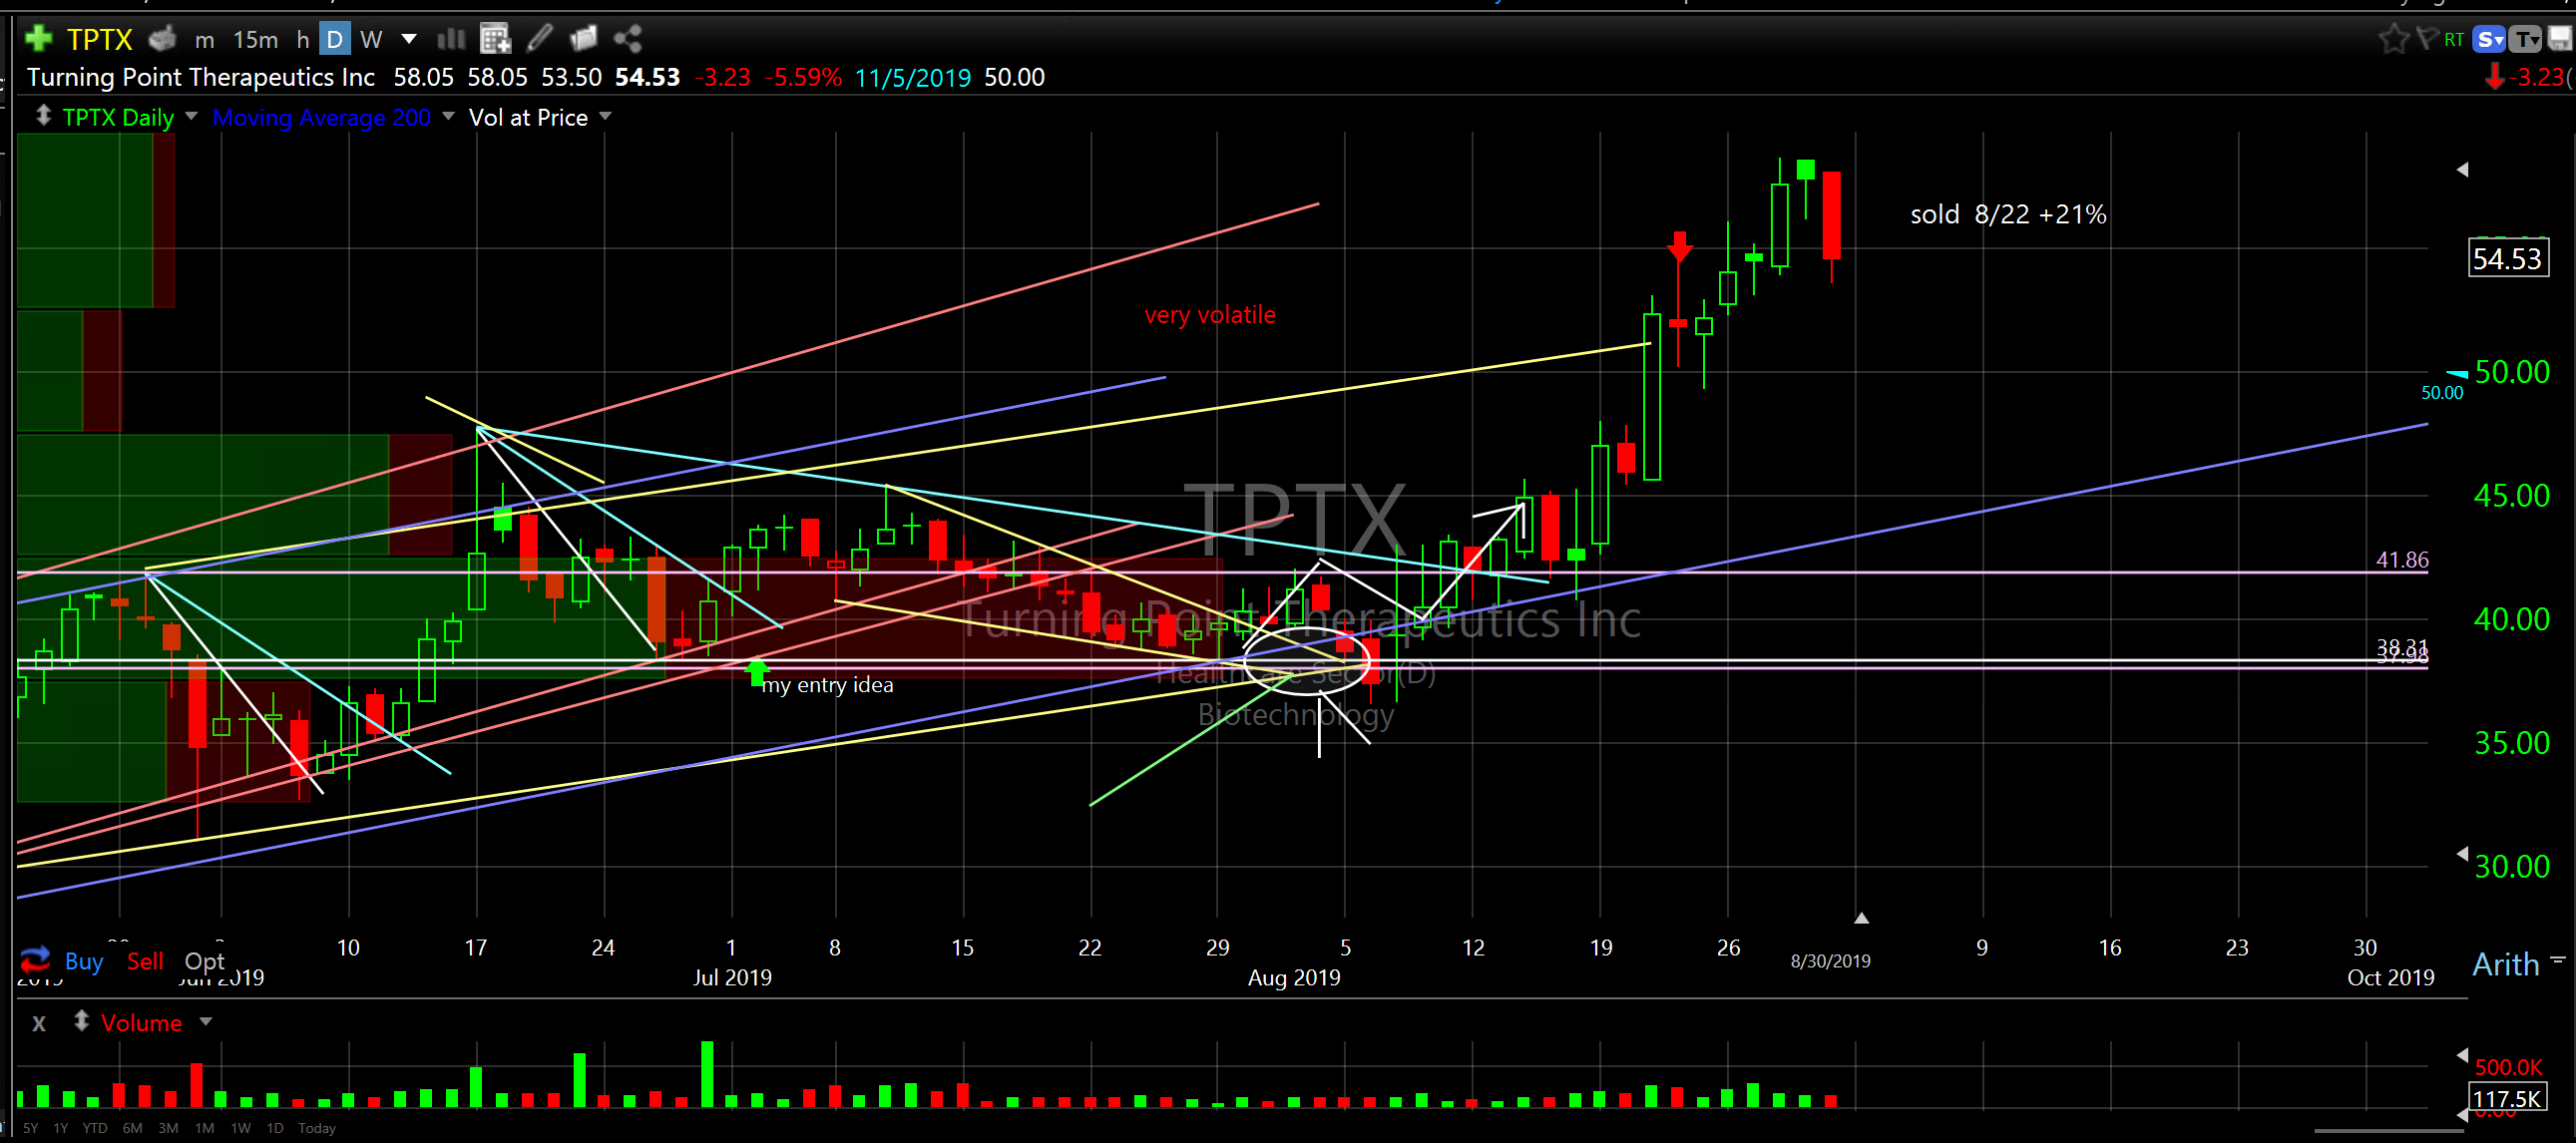Click the green plus add-symbol icon
This screenshot has height=1143, width=2576.
(x=38, y=39)
